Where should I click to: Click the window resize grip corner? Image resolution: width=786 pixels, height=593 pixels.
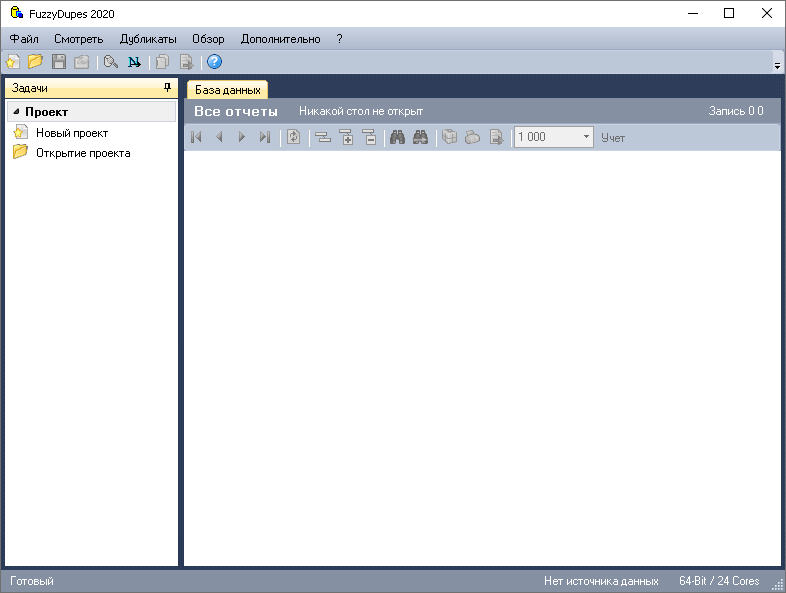[x=779, y=585]
